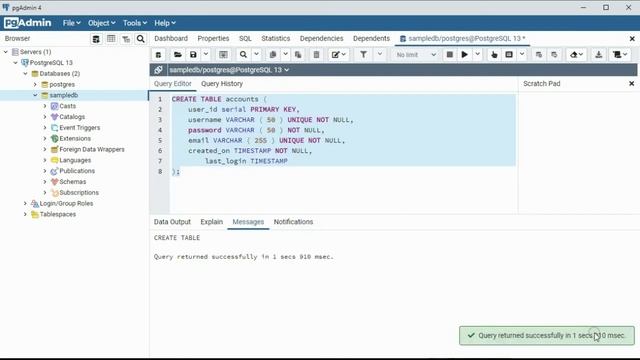Screen dimensions: 640x360
Task: Close the Scratch Pad panel
Action: point(631,84)
